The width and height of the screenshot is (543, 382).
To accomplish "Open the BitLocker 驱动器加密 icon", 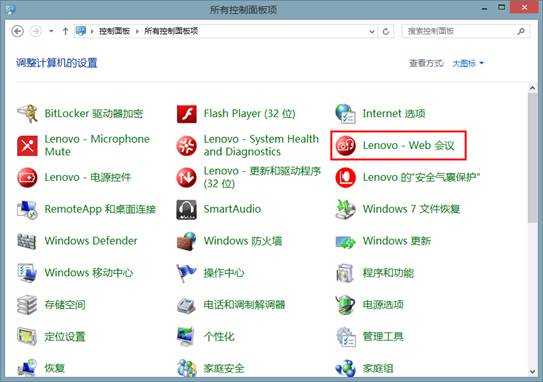I will click(x=27, y=114).
